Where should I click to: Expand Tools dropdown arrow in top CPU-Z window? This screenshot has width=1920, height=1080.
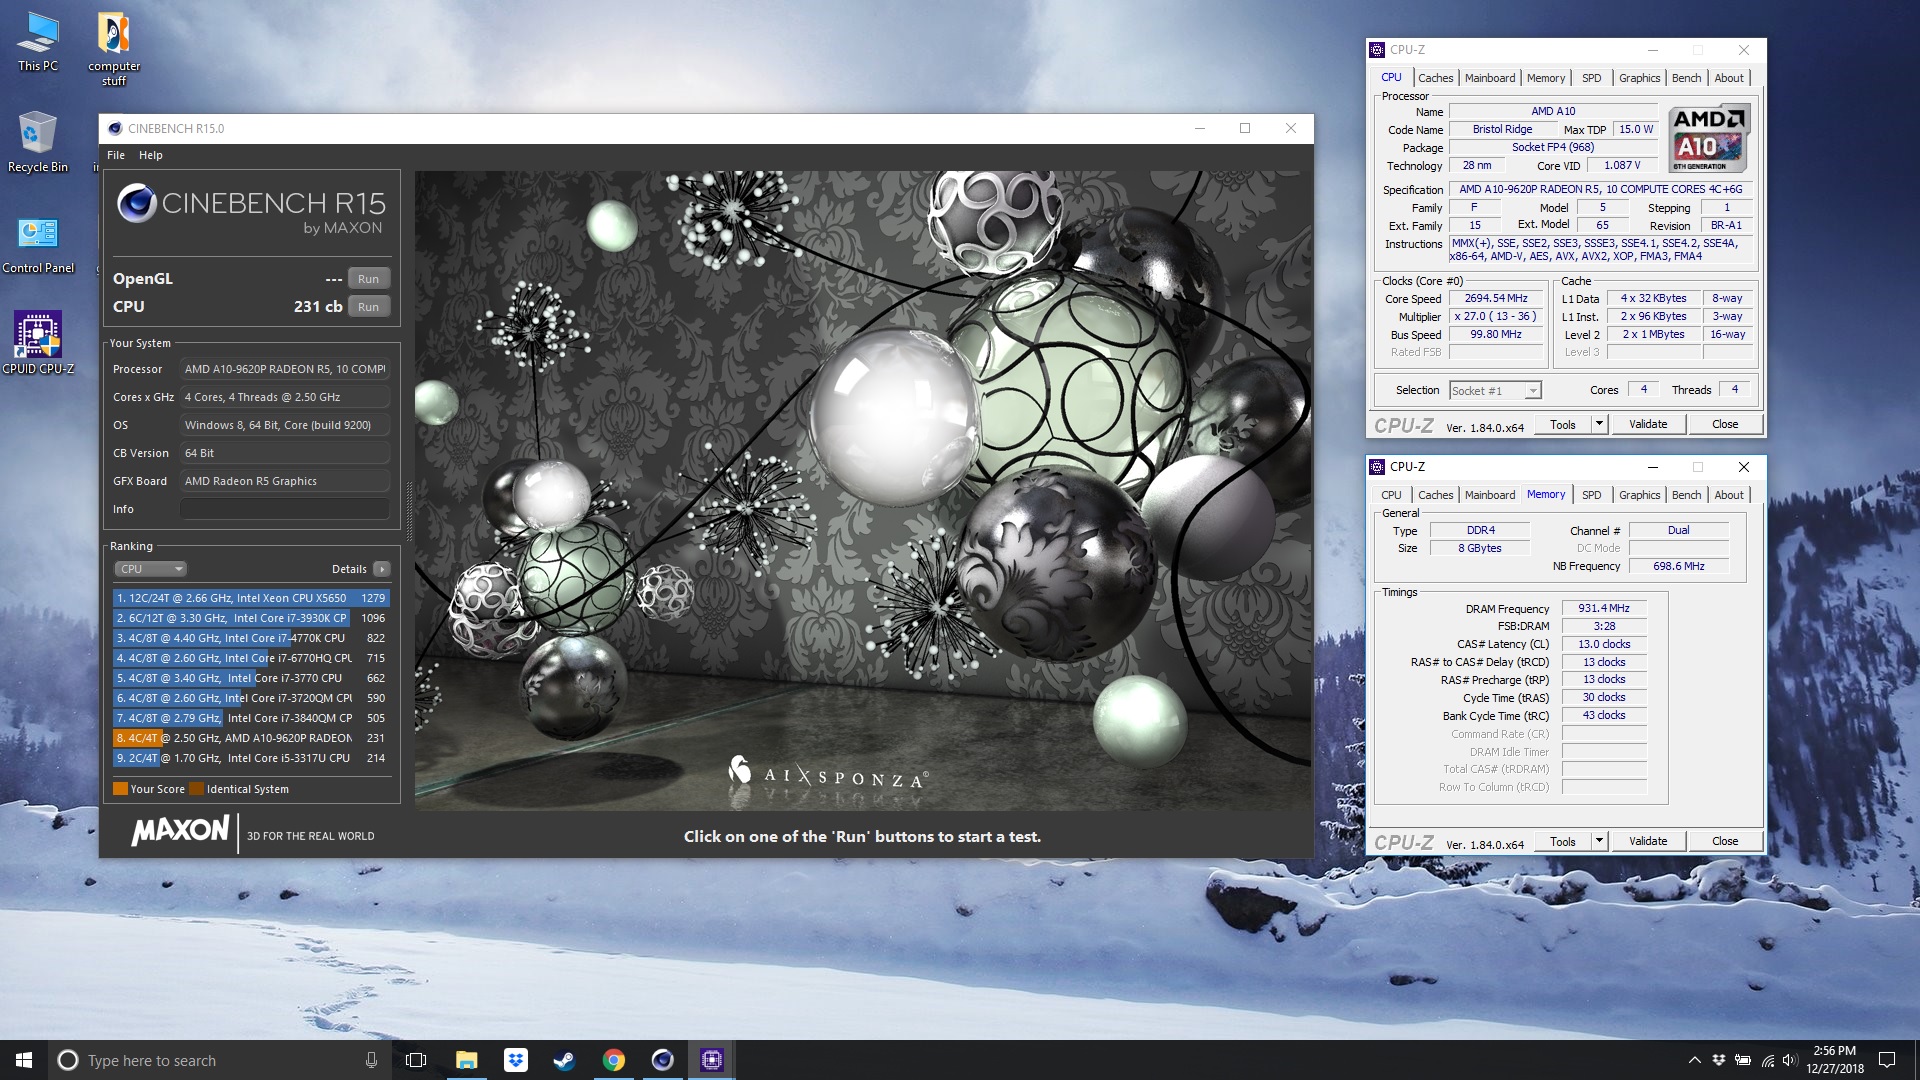1599,424
